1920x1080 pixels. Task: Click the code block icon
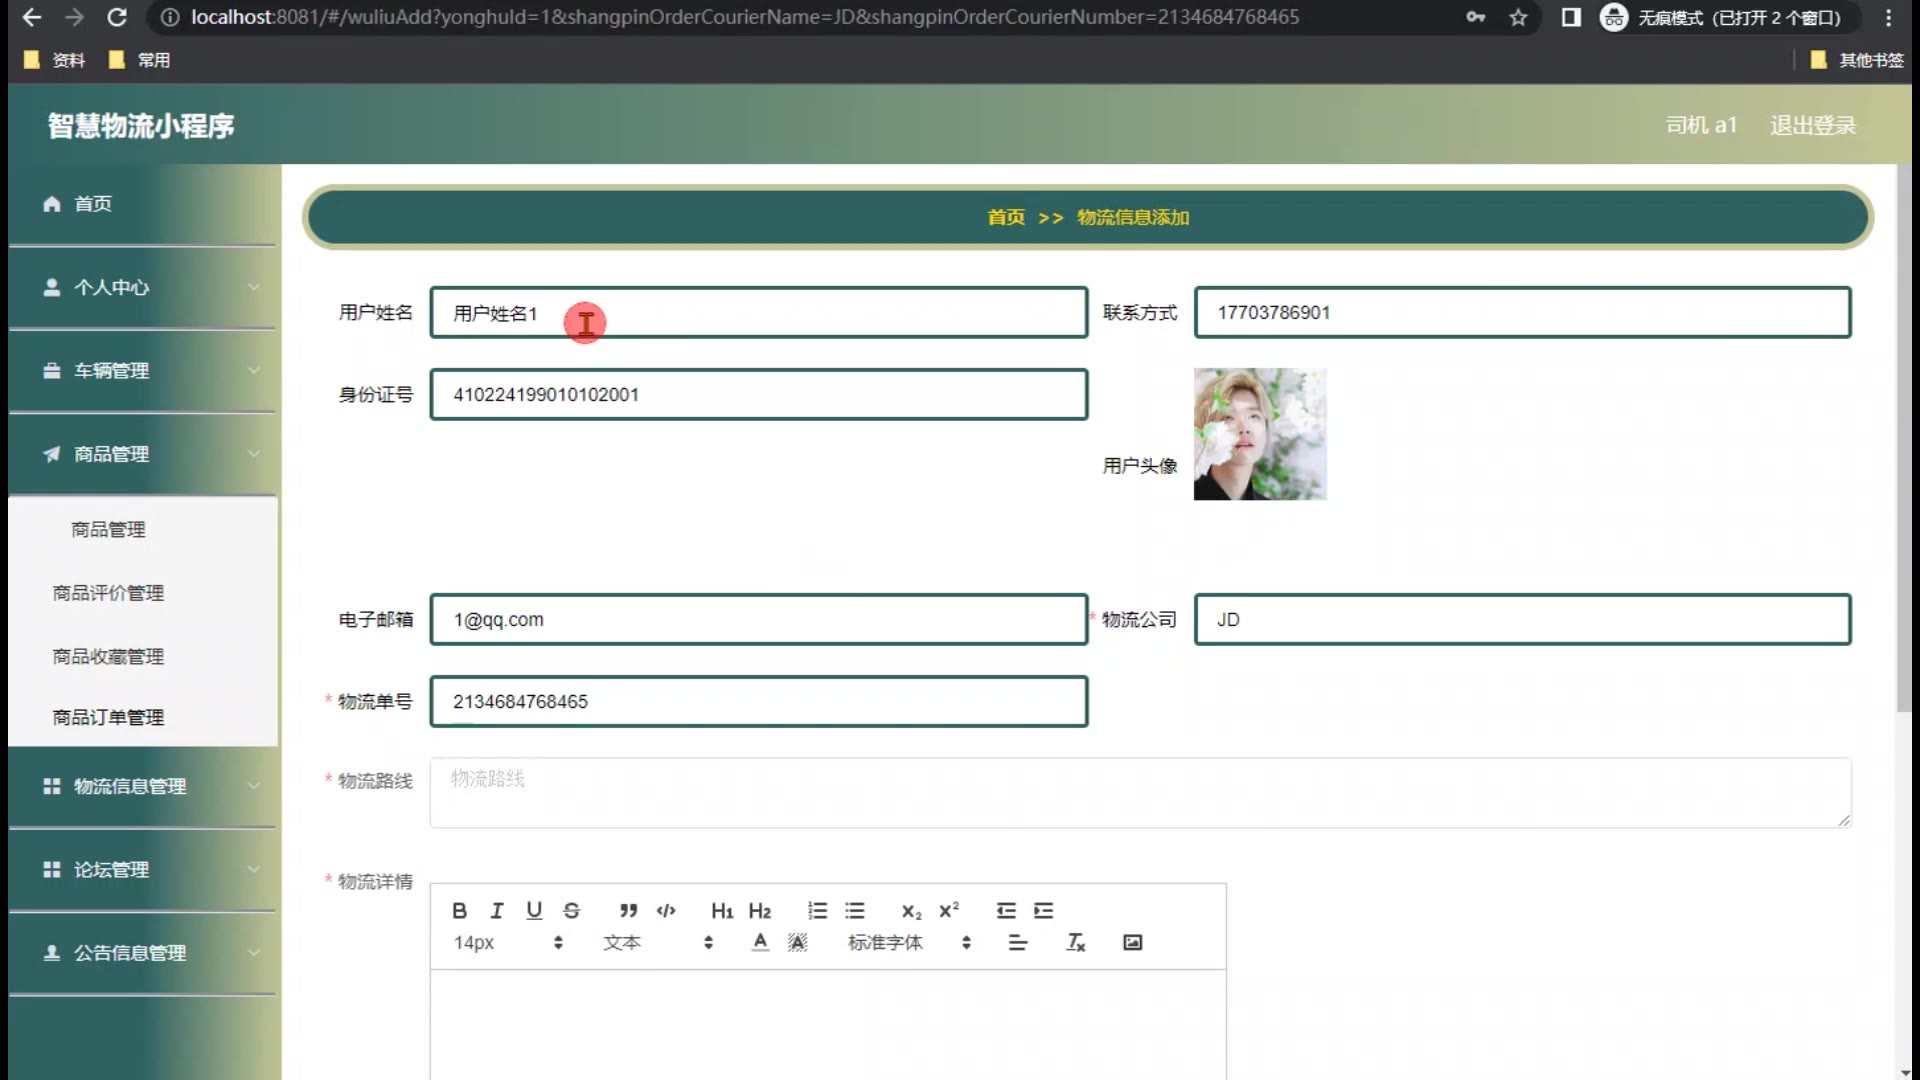666,910
